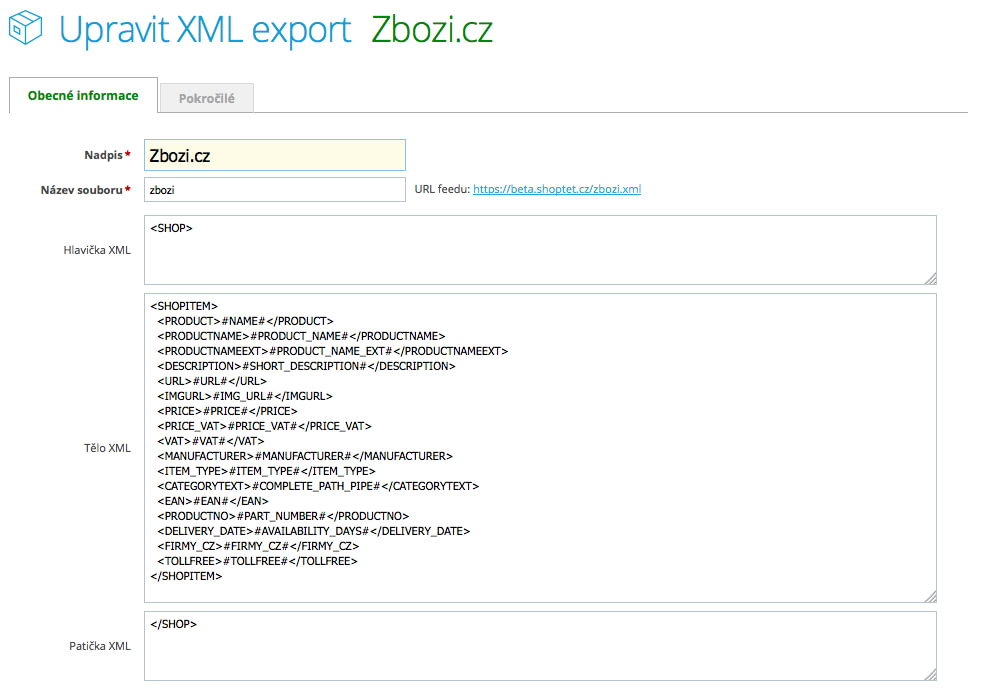Select the Obecné informace tab

tap(83, 95)
